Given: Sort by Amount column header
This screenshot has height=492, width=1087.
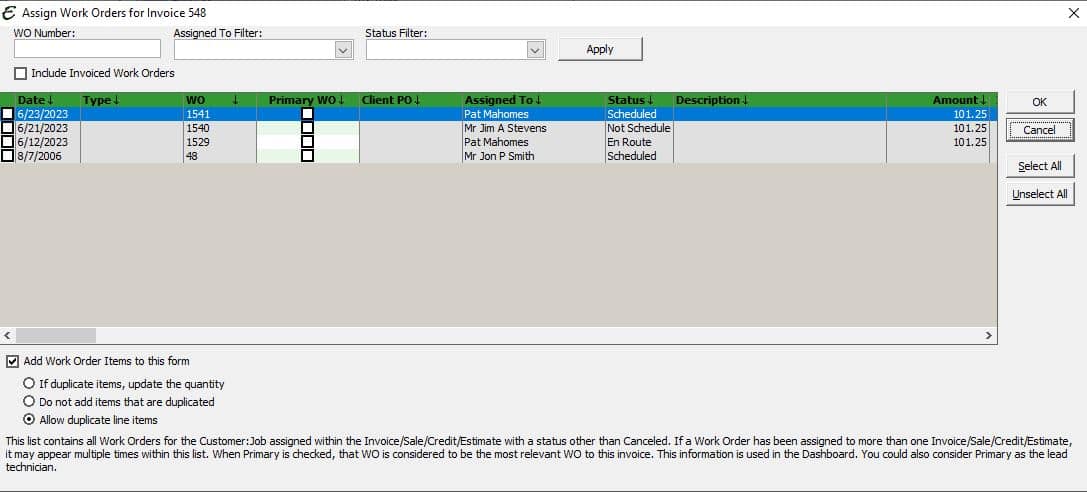Looking at the screenshot, I should pos(959,100).
